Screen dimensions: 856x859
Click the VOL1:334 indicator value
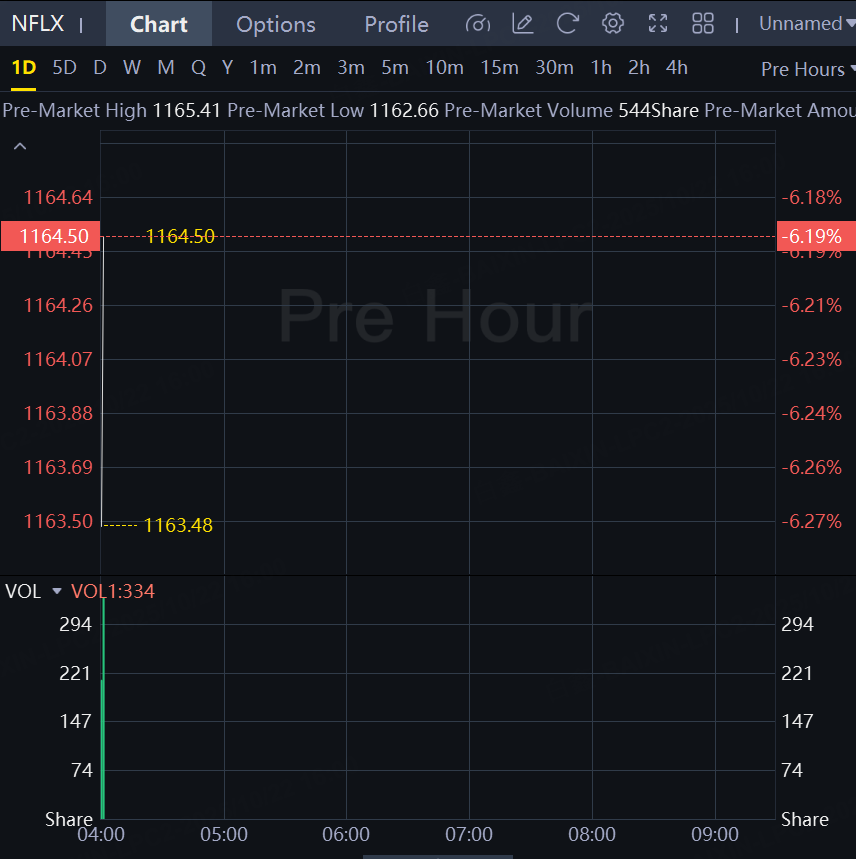point(113,591)
